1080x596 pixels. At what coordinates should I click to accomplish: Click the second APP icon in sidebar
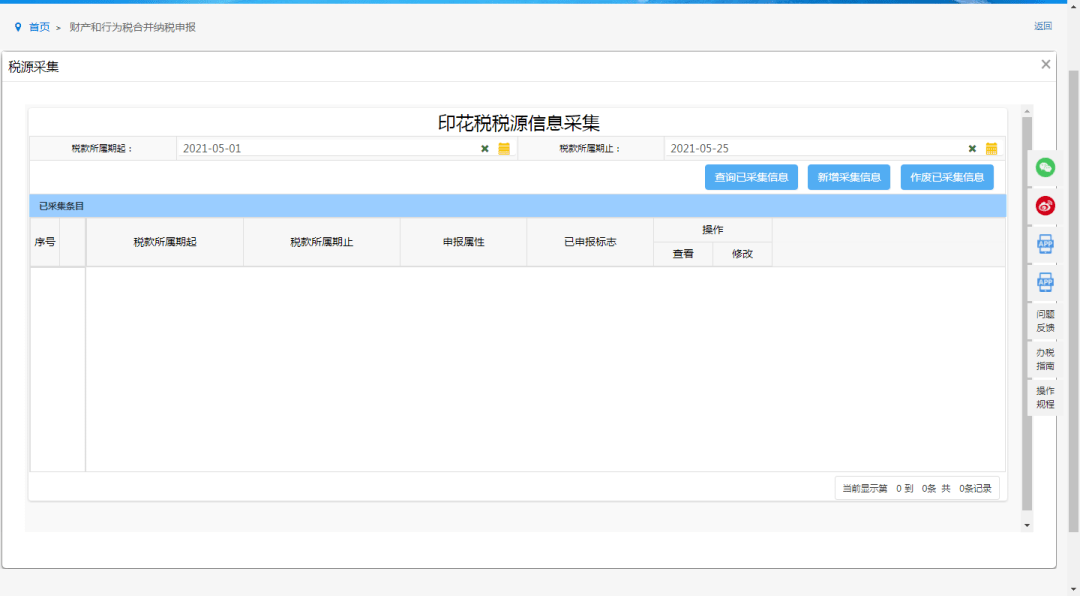(1044, 282)
